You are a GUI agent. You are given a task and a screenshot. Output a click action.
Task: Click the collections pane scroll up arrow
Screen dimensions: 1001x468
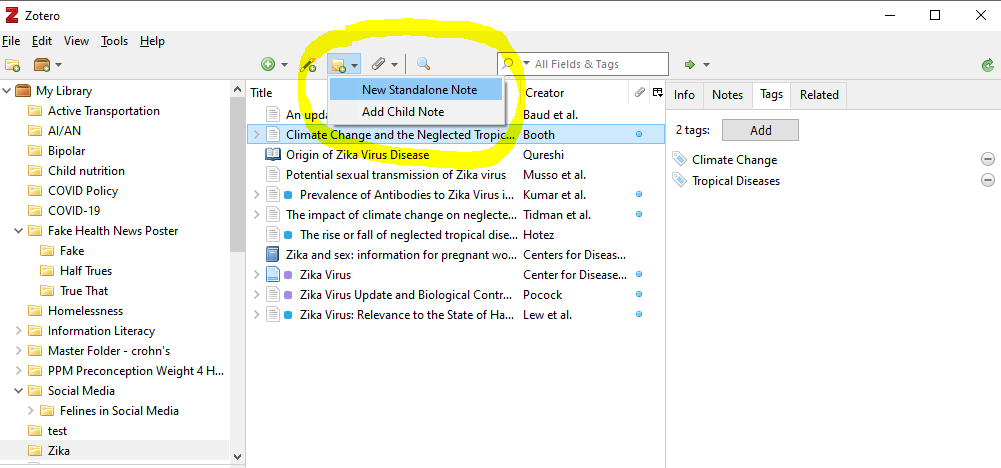(x=237, y=89)
